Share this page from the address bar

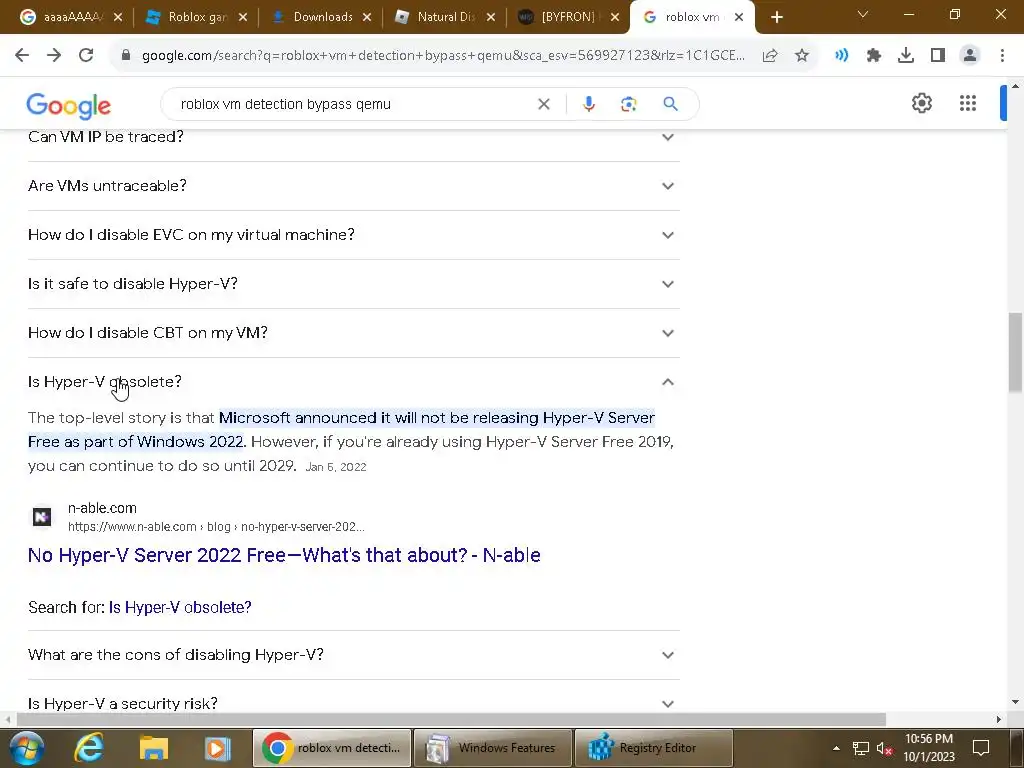pyautogui.click(x=770, y=56)
